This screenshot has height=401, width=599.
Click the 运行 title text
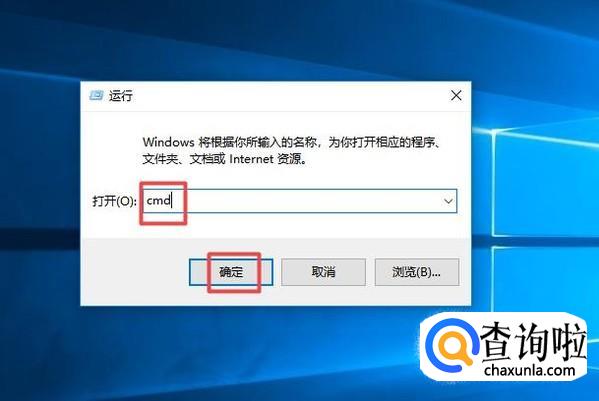121,95
